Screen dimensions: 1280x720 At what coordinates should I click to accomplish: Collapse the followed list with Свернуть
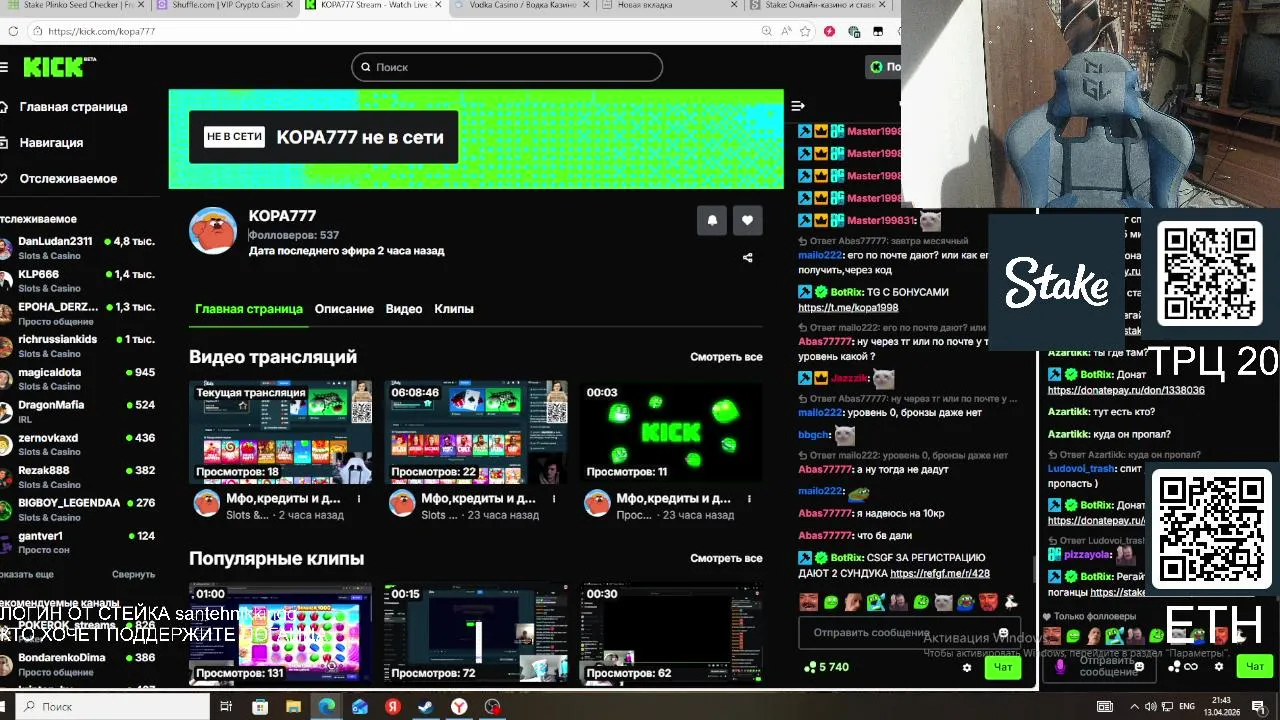click(133, 575)
